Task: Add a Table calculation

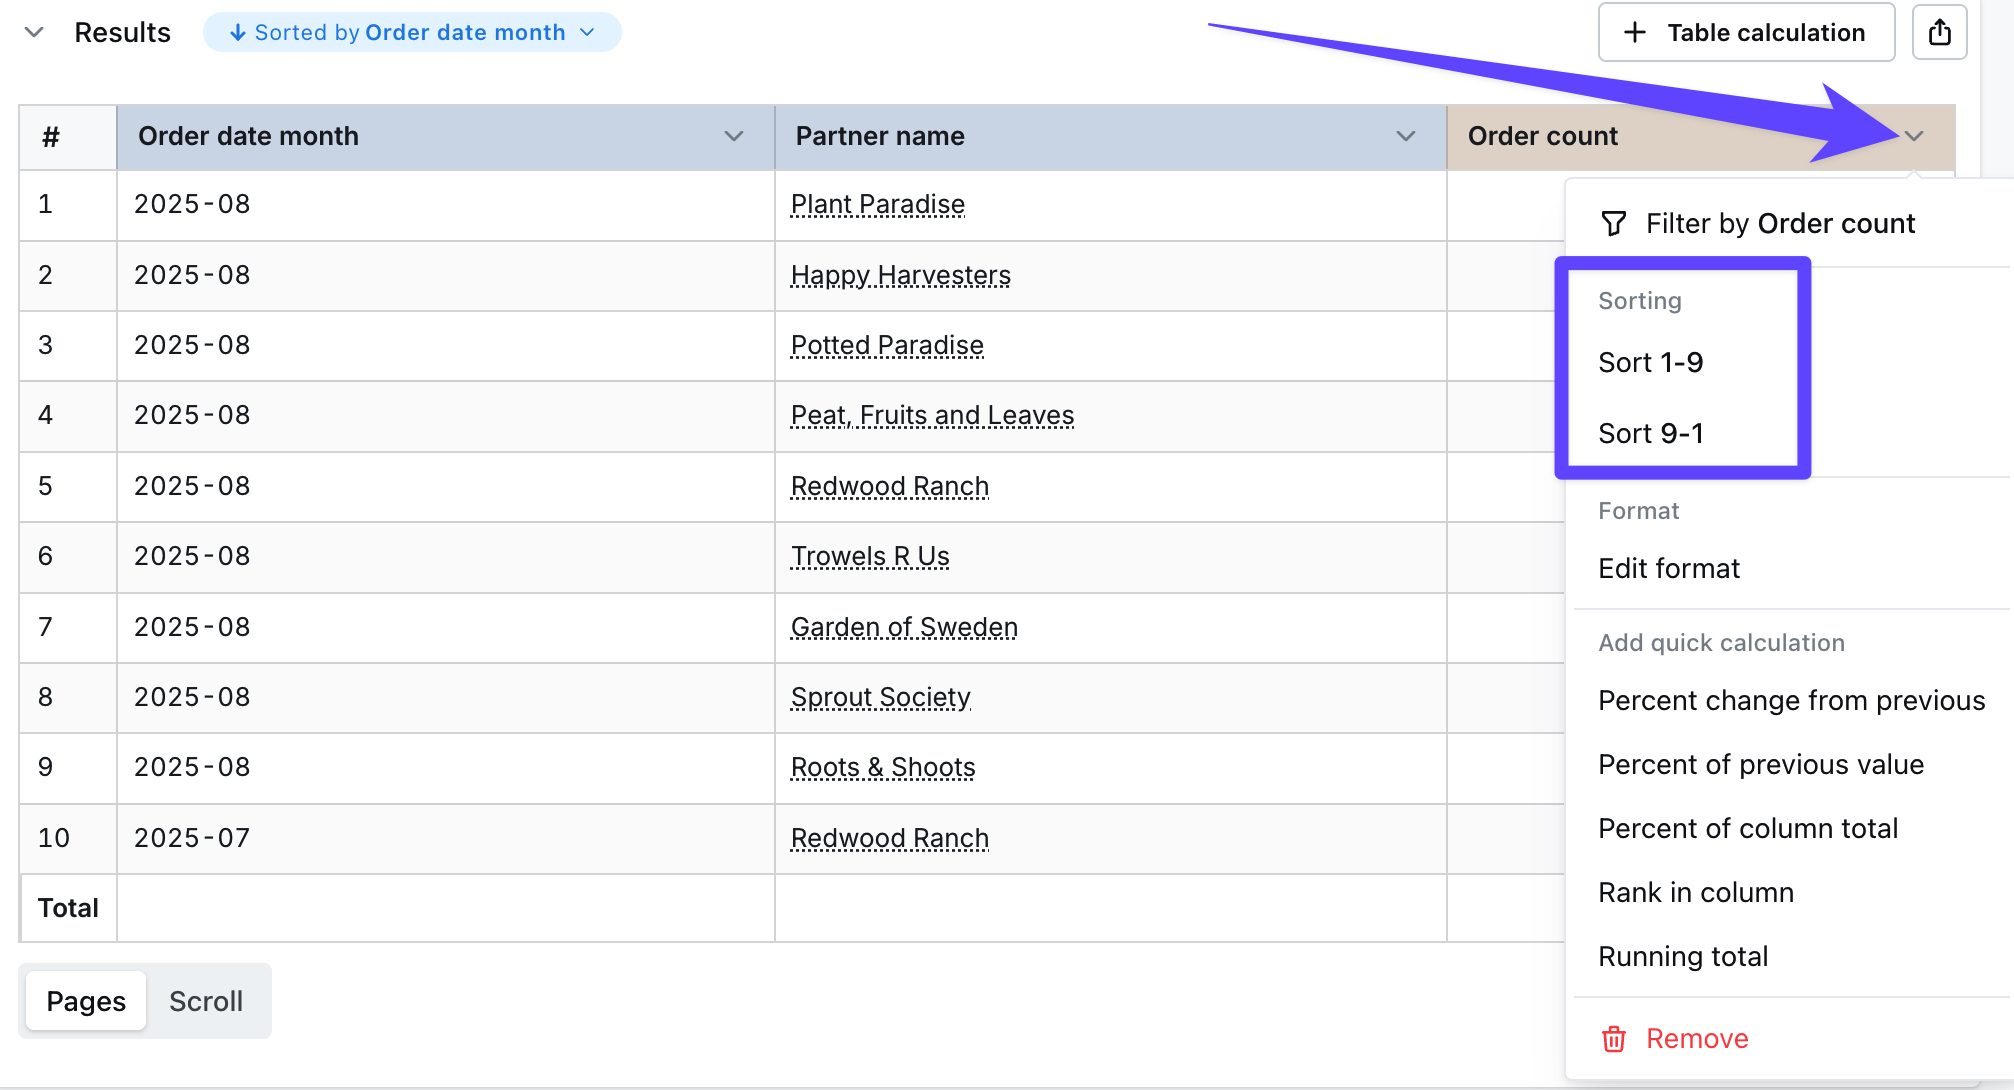Action: (1745, 32)
